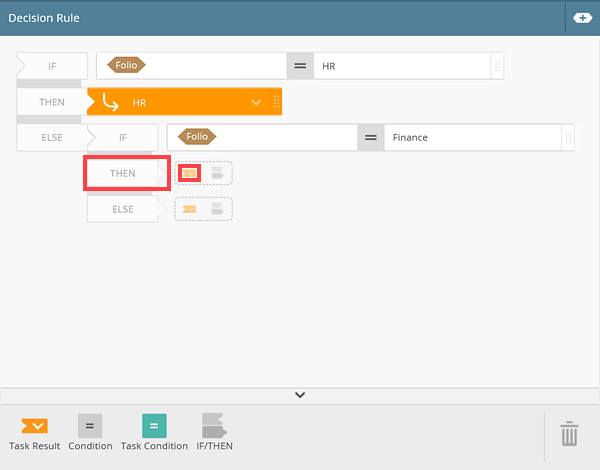Click the Finance value input field
Screen dimensions: 600x470
pos(473,137)
